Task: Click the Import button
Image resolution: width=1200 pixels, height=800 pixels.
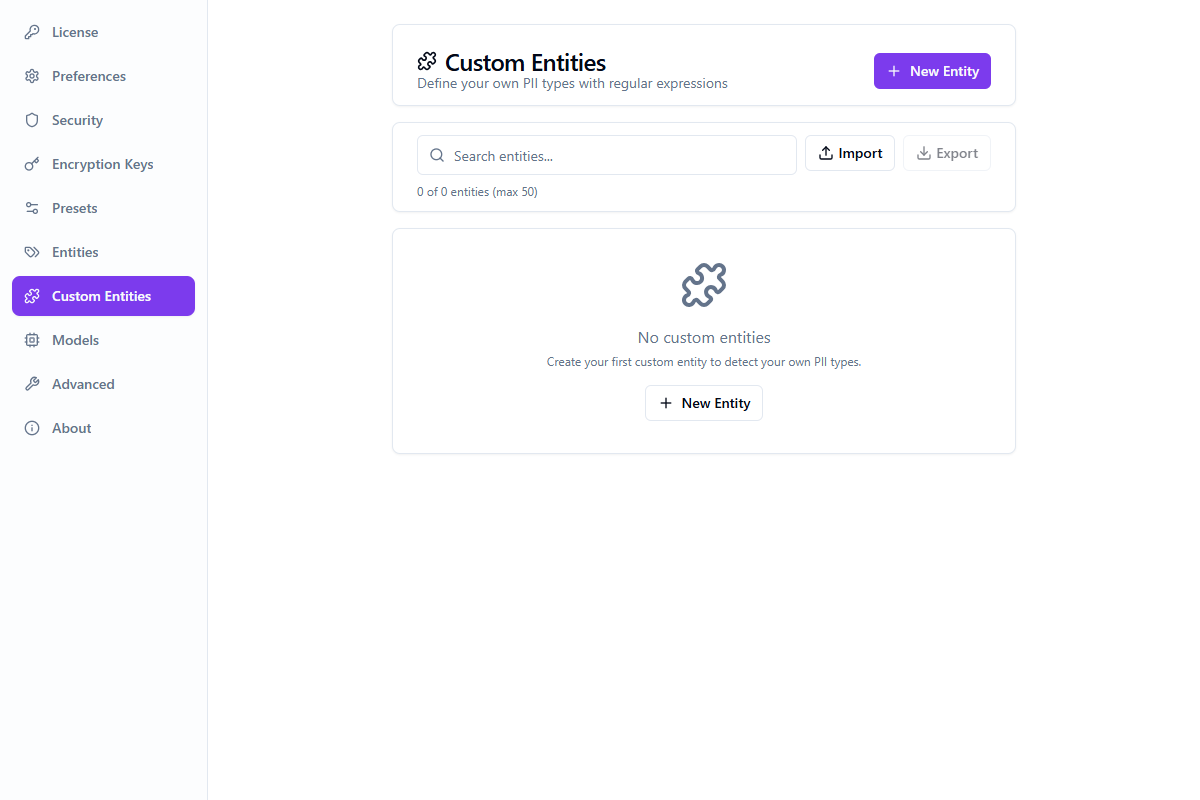Action: 849,152
